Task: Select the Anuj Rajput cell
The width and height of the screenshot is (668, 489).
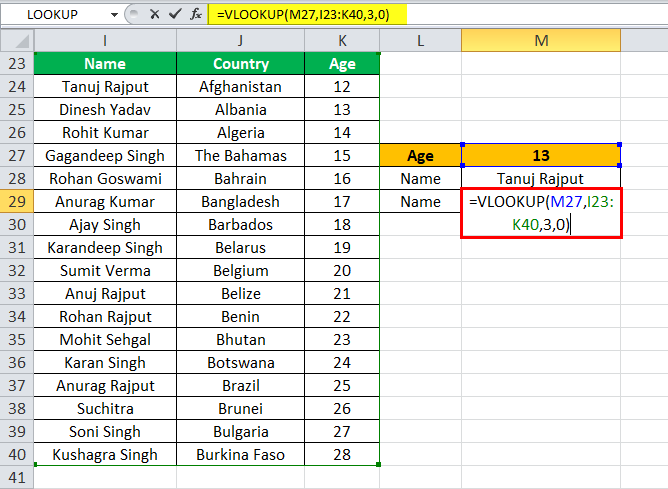Action: tap(105, 293)
